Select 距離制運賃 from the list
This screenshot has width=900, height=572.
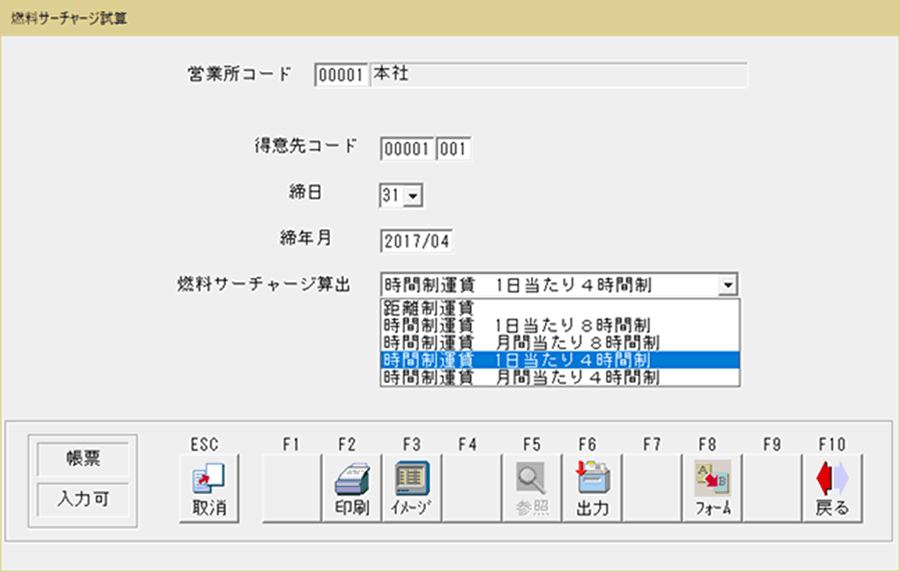click(x=560, y=308)
